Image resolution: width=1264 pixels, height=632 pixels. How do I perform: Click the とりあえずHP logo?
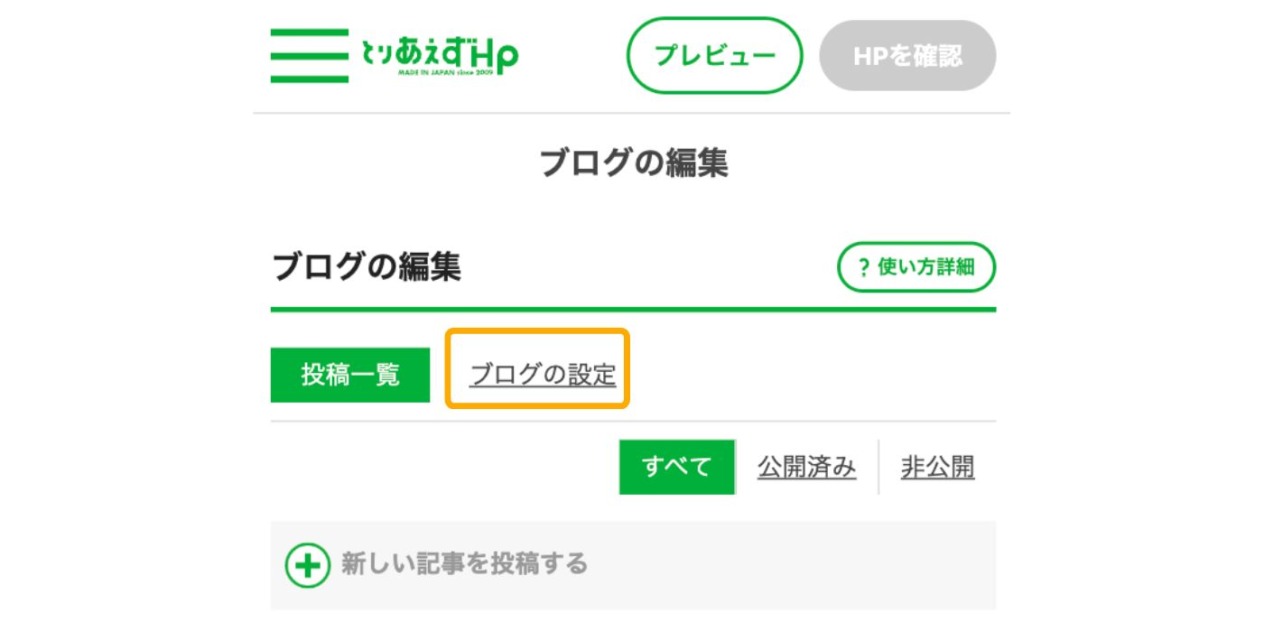(439, 55)
